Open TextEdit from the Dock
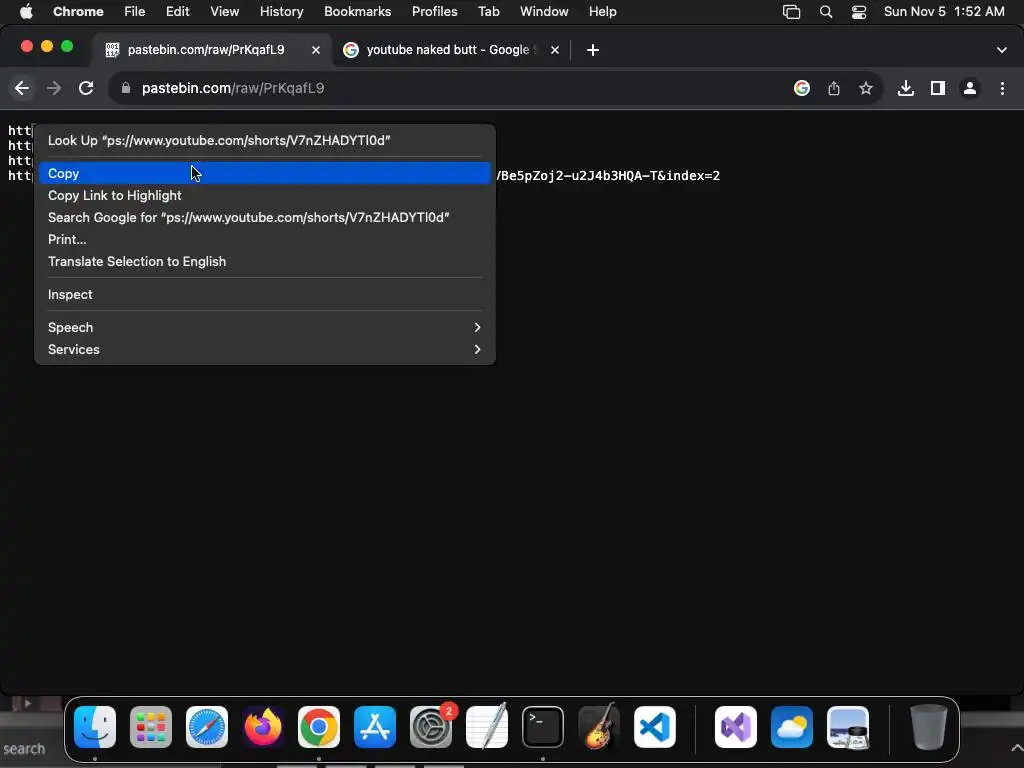The width and height of the screenshot is (1024, 768). [487, 727]
